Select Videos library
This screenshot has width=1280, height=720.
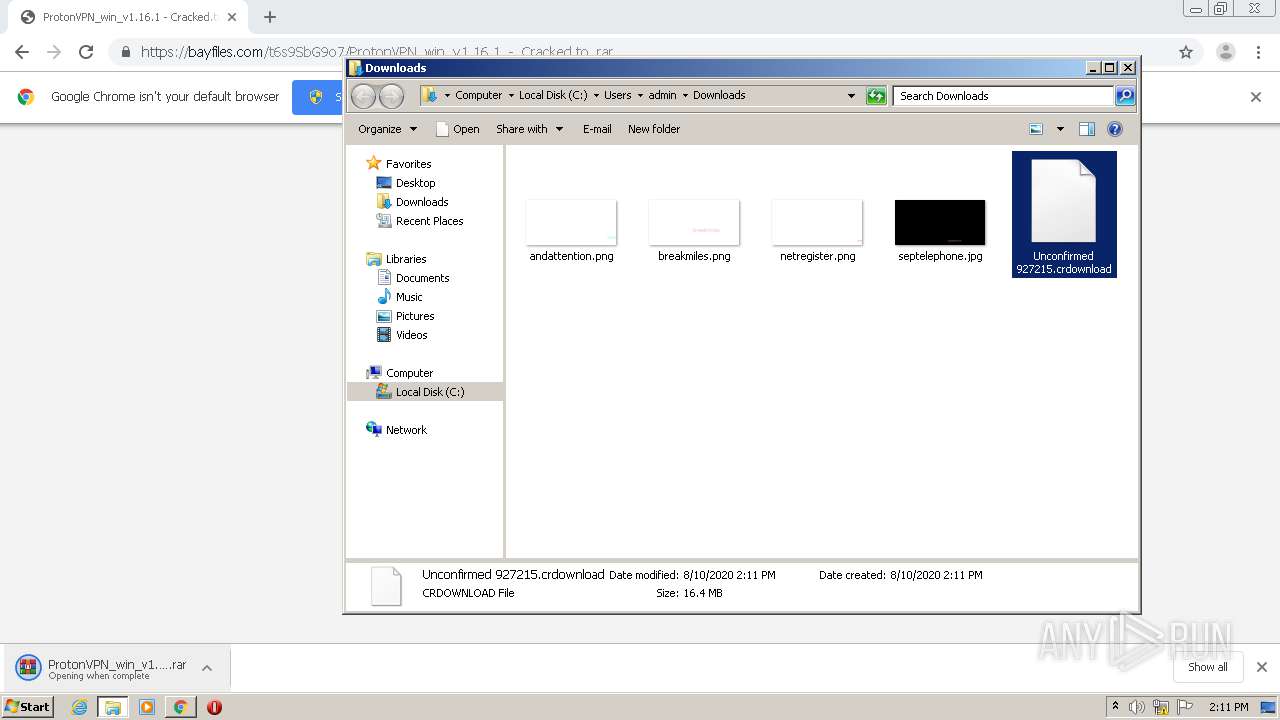pyautogui.click(x=411, y=335)
